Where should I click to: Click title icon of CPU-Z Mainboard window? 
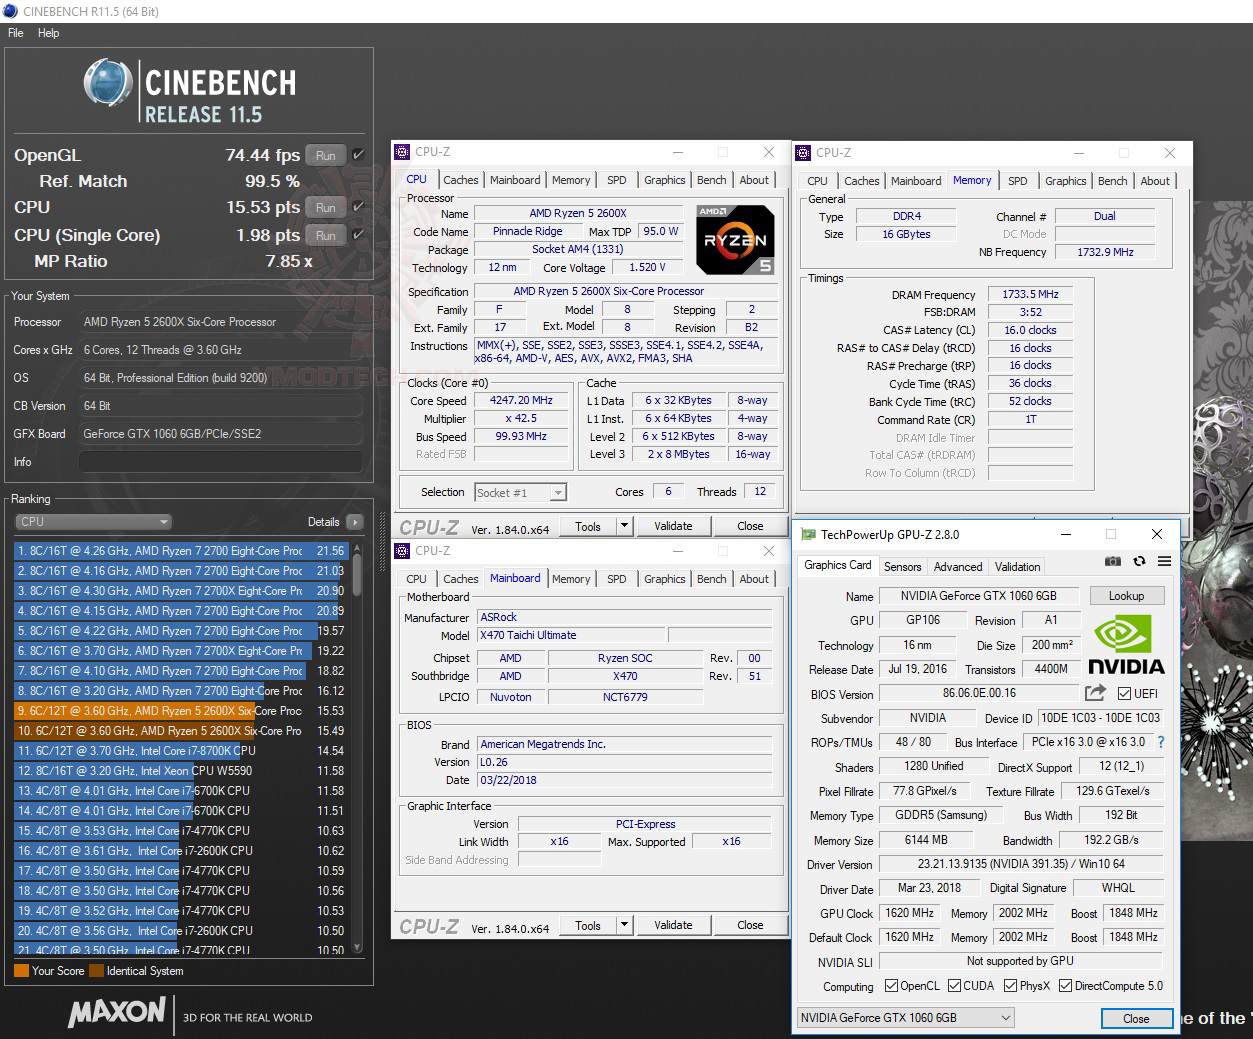click(402, 551)
